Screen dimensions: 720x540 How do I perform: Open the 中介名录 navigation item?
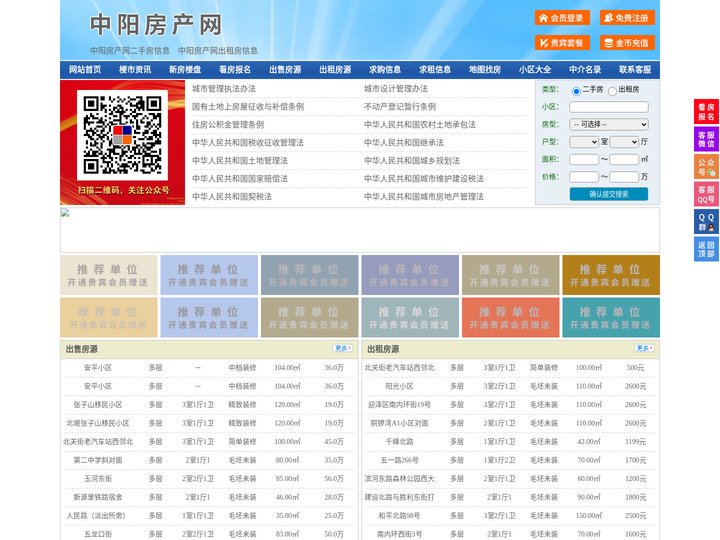[x=585, y=70]
